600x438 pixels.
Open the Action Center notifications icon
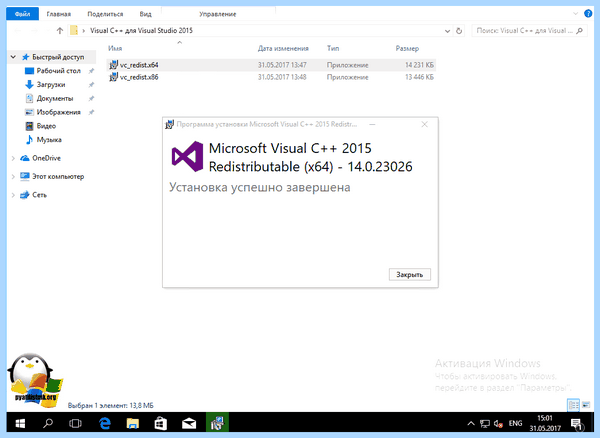tap(577, 423)
